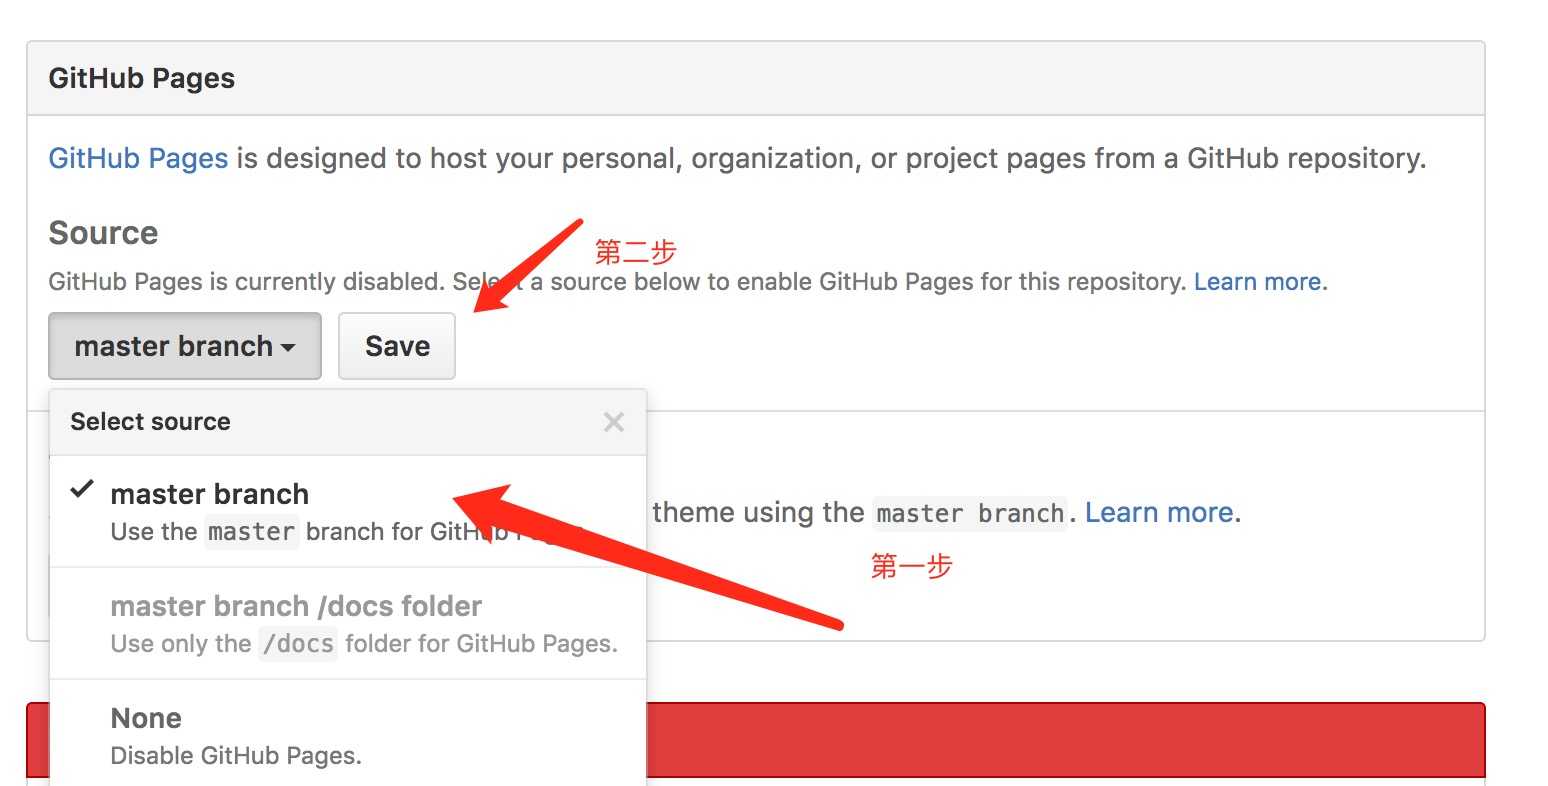
Task: Open Learn more link after theme text
Action: point(1159,513)
